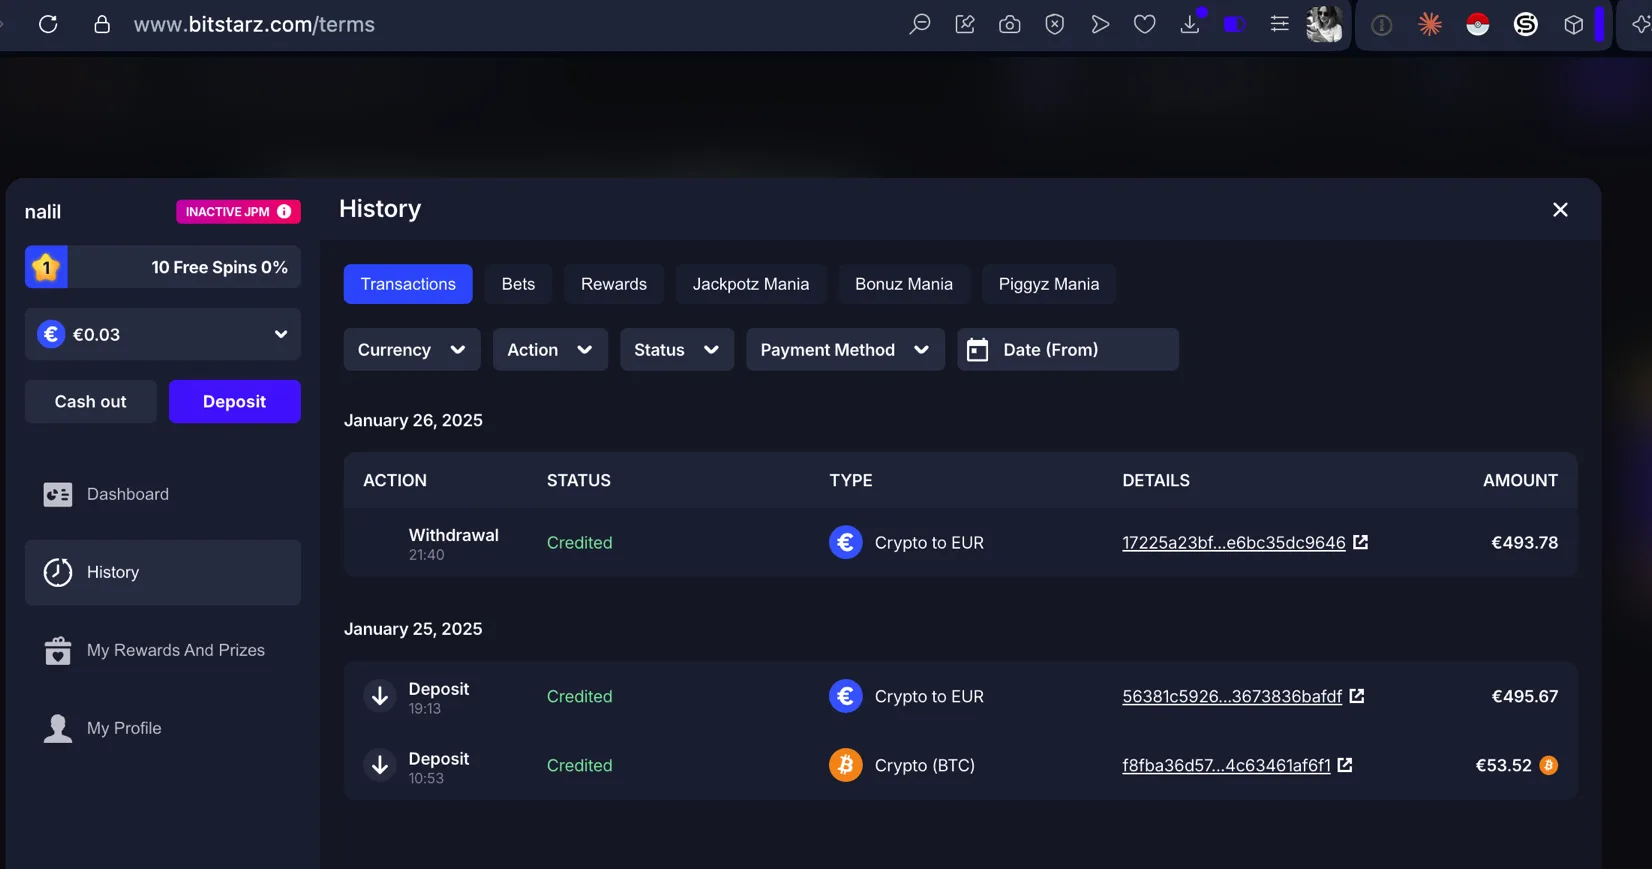Click the www.bitstarz.com/terms address bar

(x=254, y=24)
